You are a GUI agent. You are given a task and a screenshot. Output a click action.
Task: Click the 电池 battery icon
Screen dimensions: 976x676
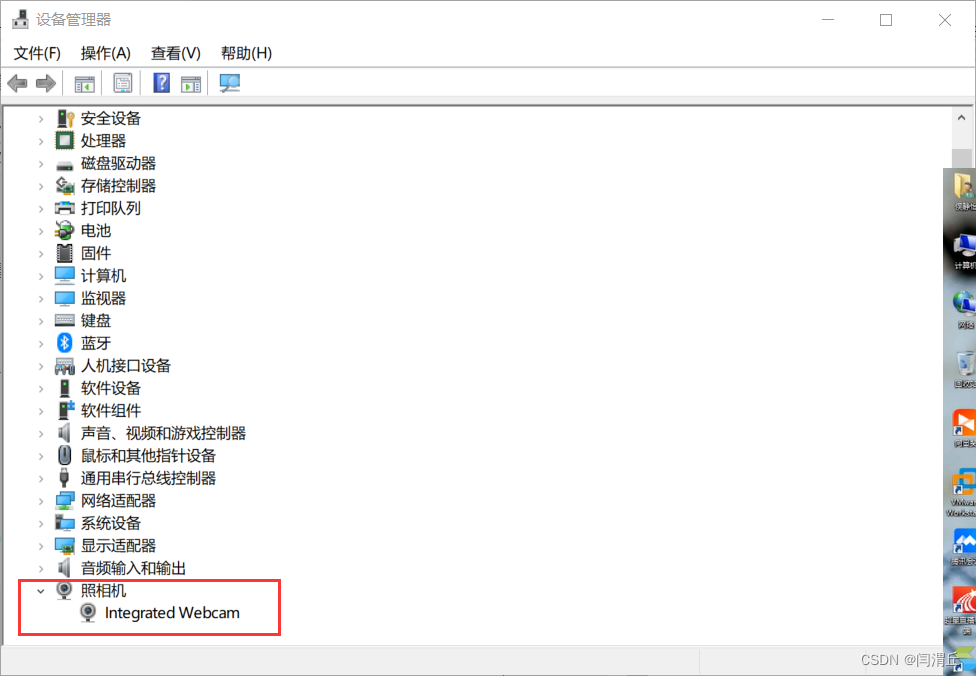point(65,230)
